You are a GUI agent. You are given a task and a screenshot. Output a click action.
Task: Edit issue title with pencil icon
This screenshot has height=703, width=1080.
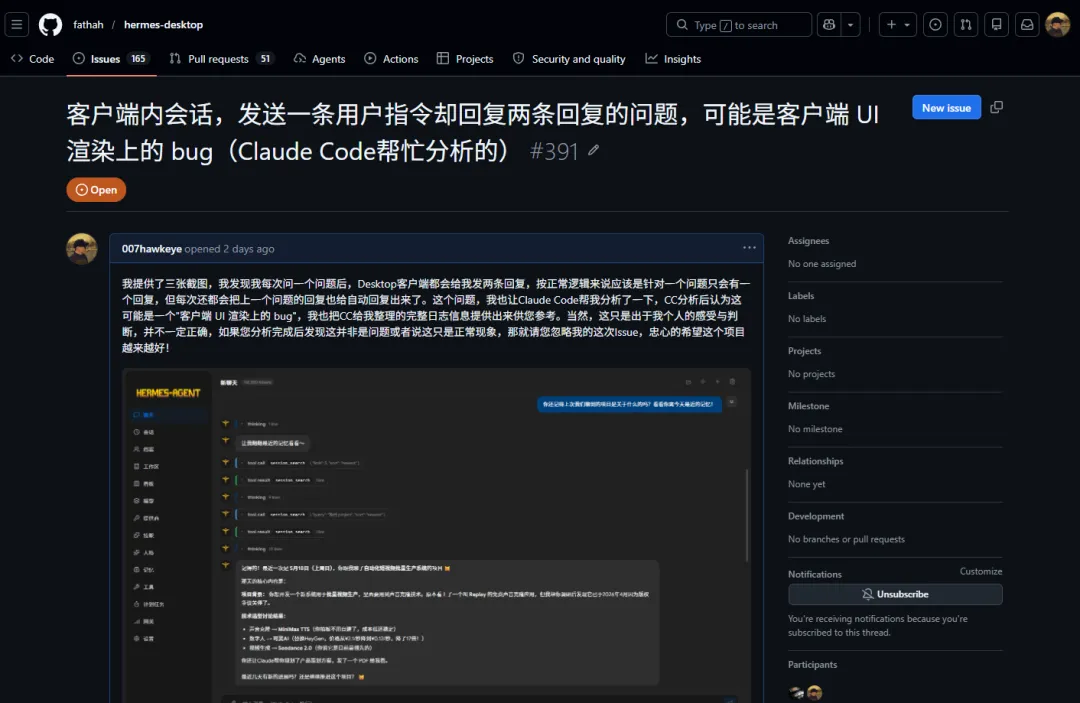pos(593,150)
